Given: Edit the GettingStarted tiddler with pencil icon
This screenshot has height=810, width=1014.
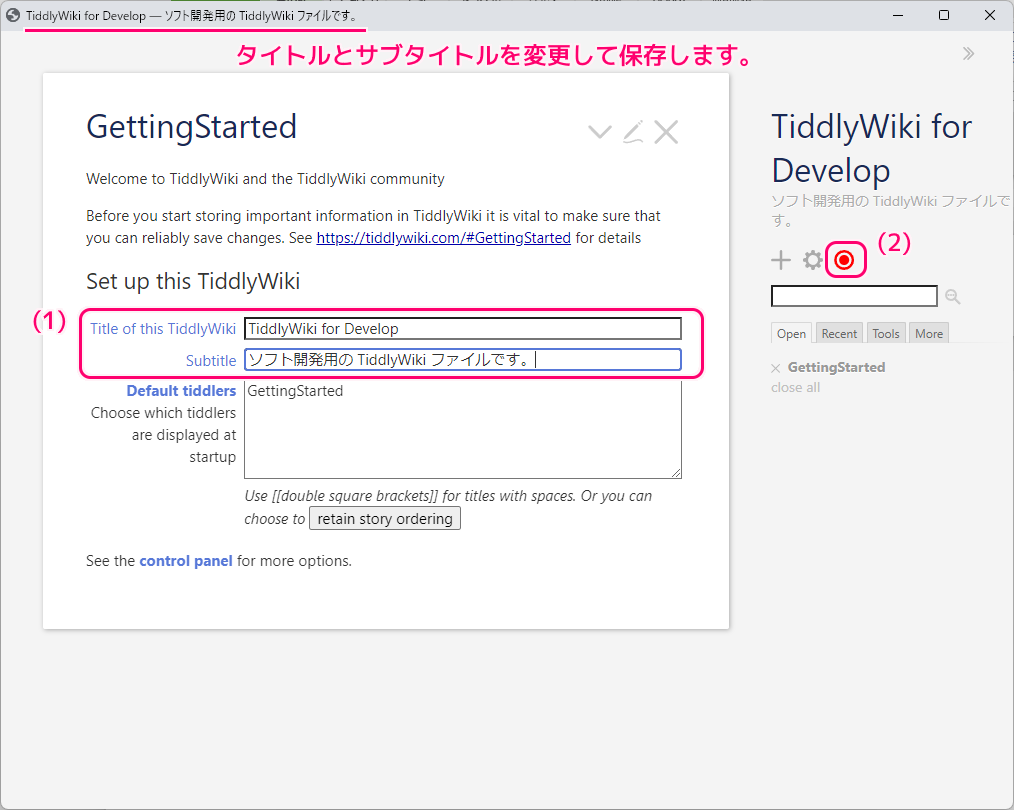Looking at the screenshot, I should coord(633,132).
